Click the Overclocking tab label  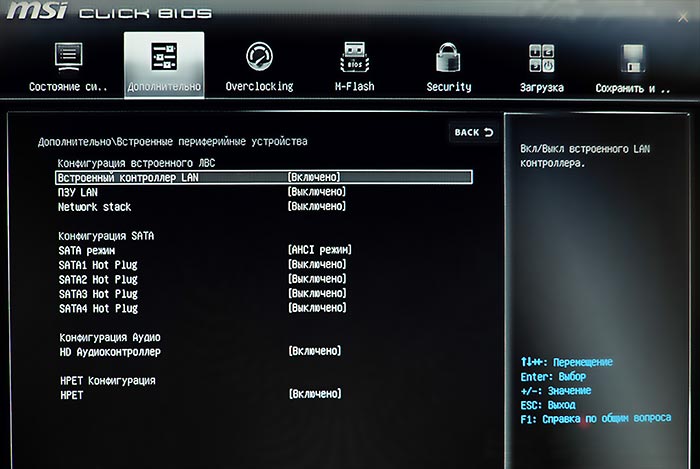pyautogui.click(x=259, y=86)
